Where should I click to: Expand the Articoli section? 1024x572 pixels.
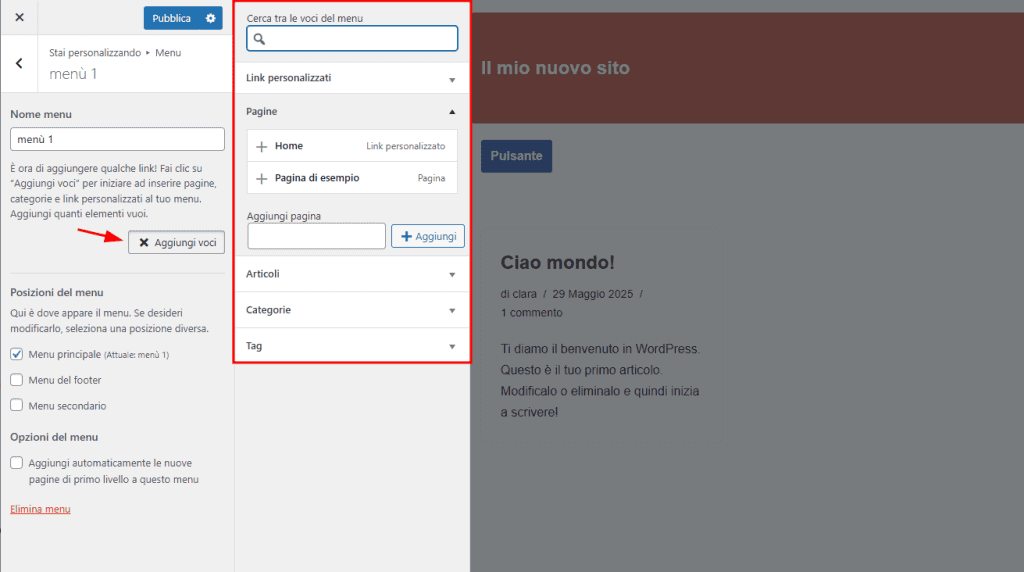point(351,274)
